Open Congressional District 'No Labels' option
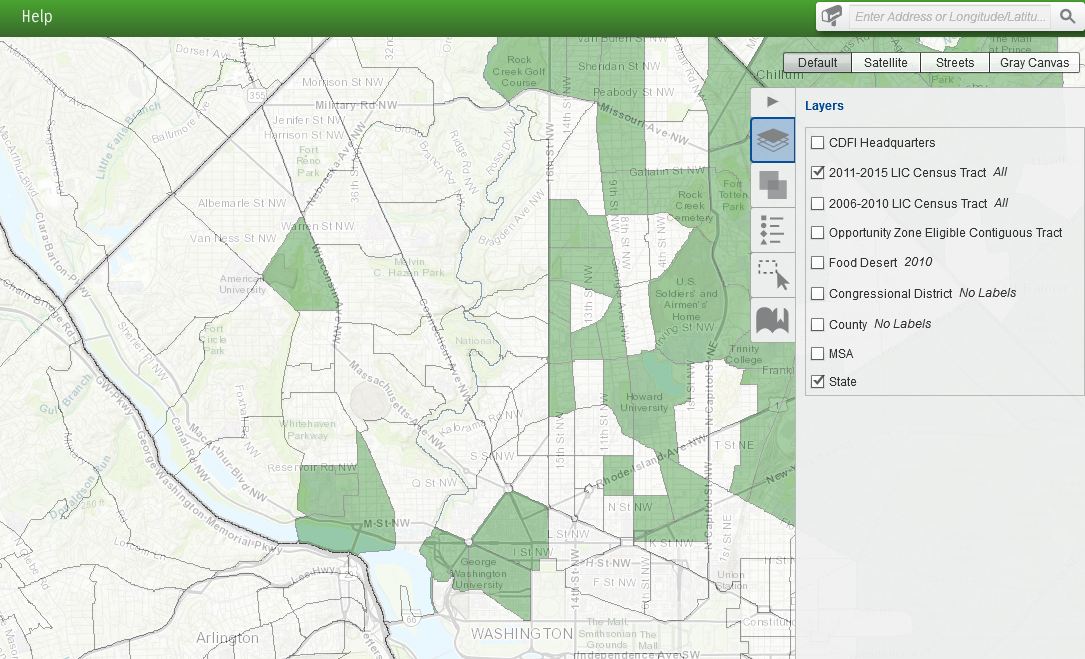 [987, 293]
